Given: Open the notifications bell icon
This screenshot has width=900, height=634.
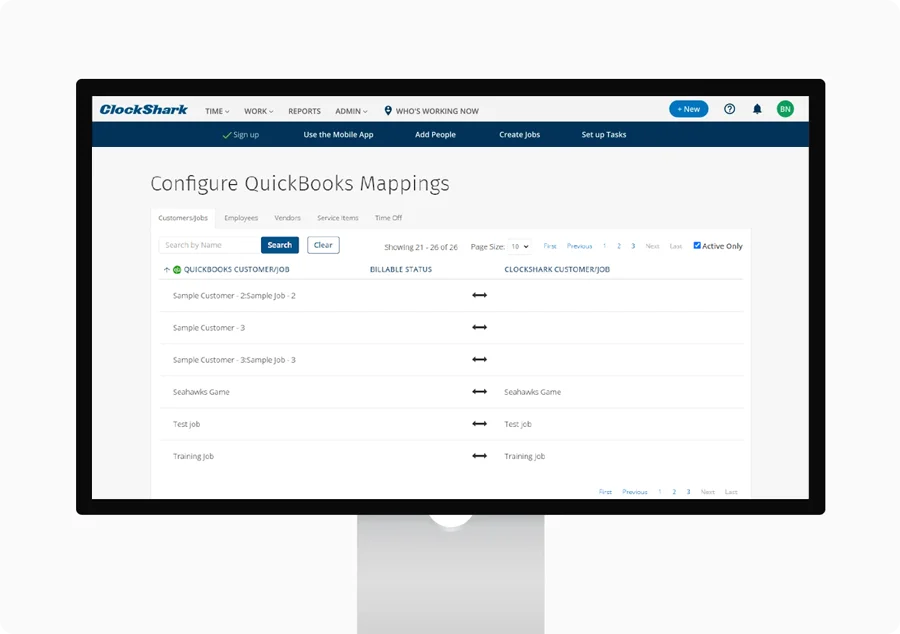Looking at the screenshot, I should 757,109.
